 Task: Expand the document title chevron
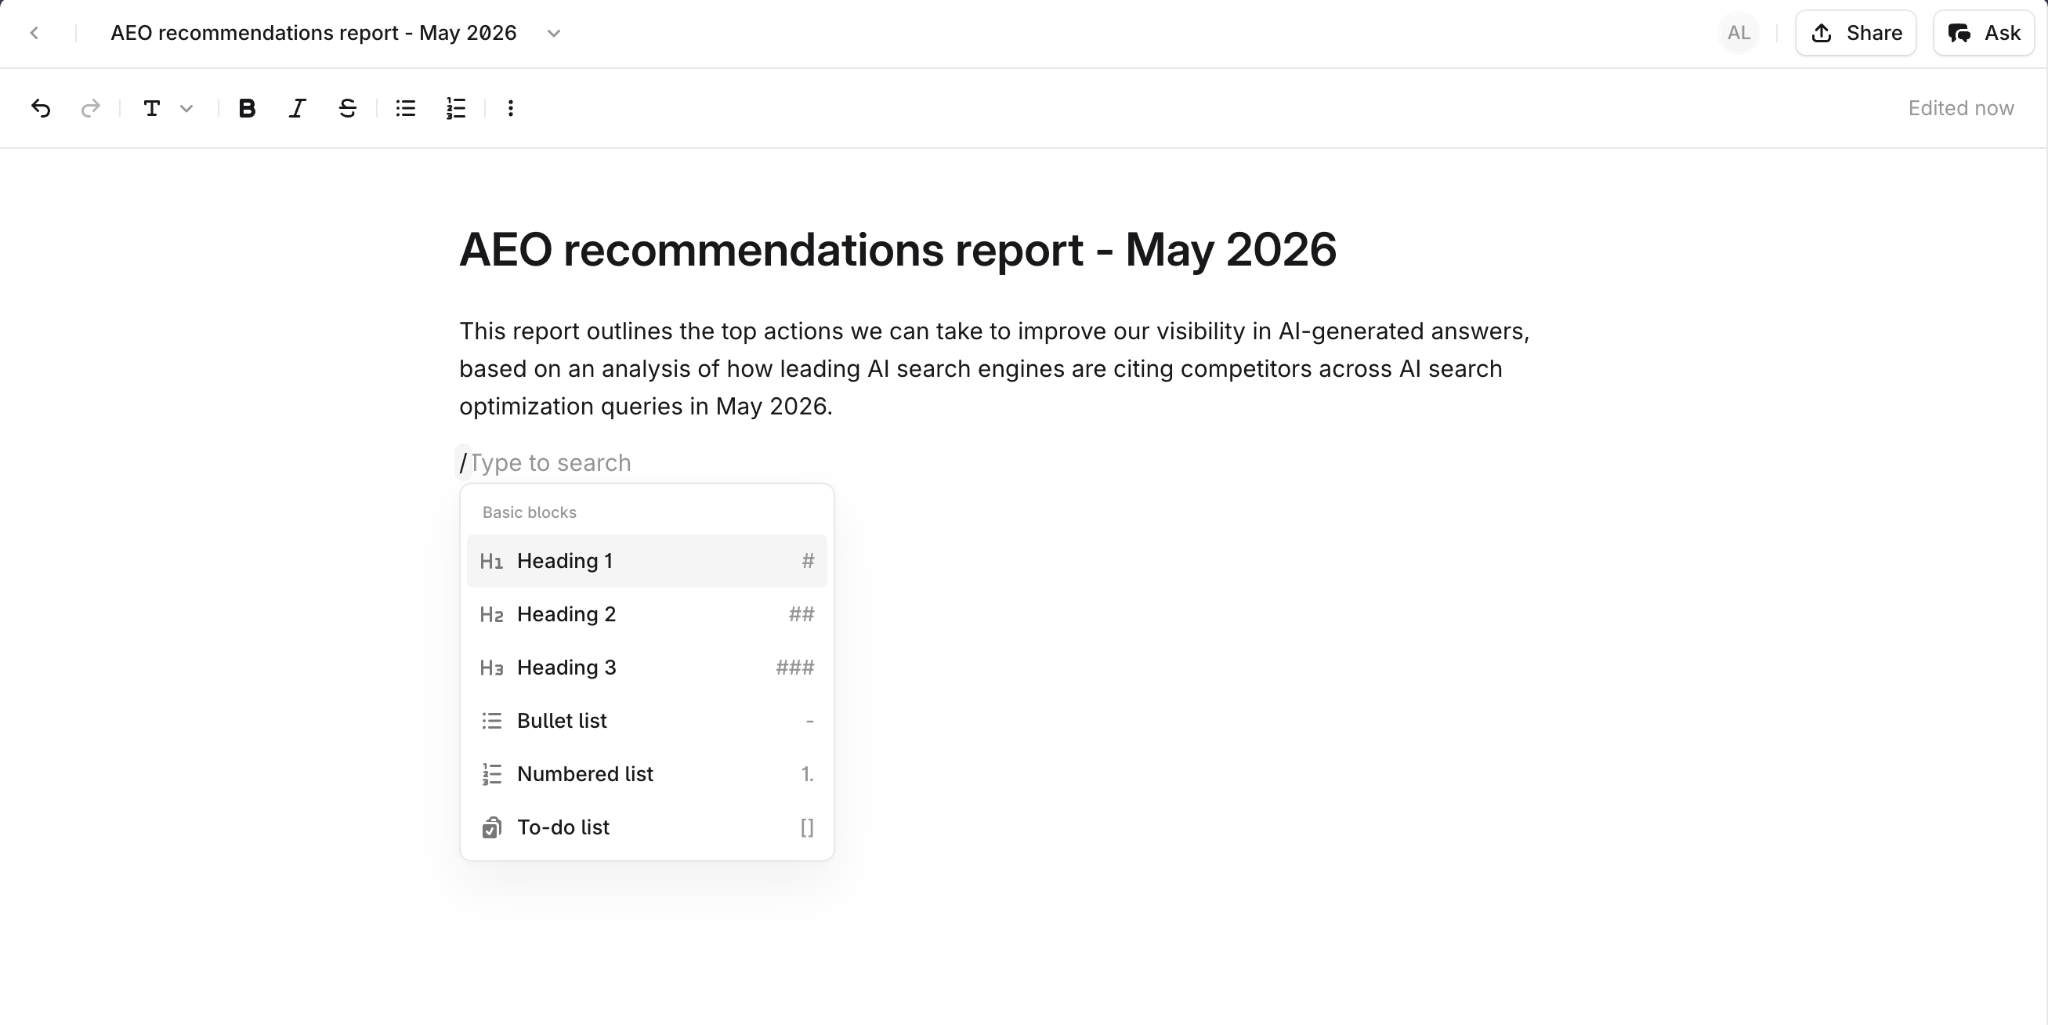(554, 33)
